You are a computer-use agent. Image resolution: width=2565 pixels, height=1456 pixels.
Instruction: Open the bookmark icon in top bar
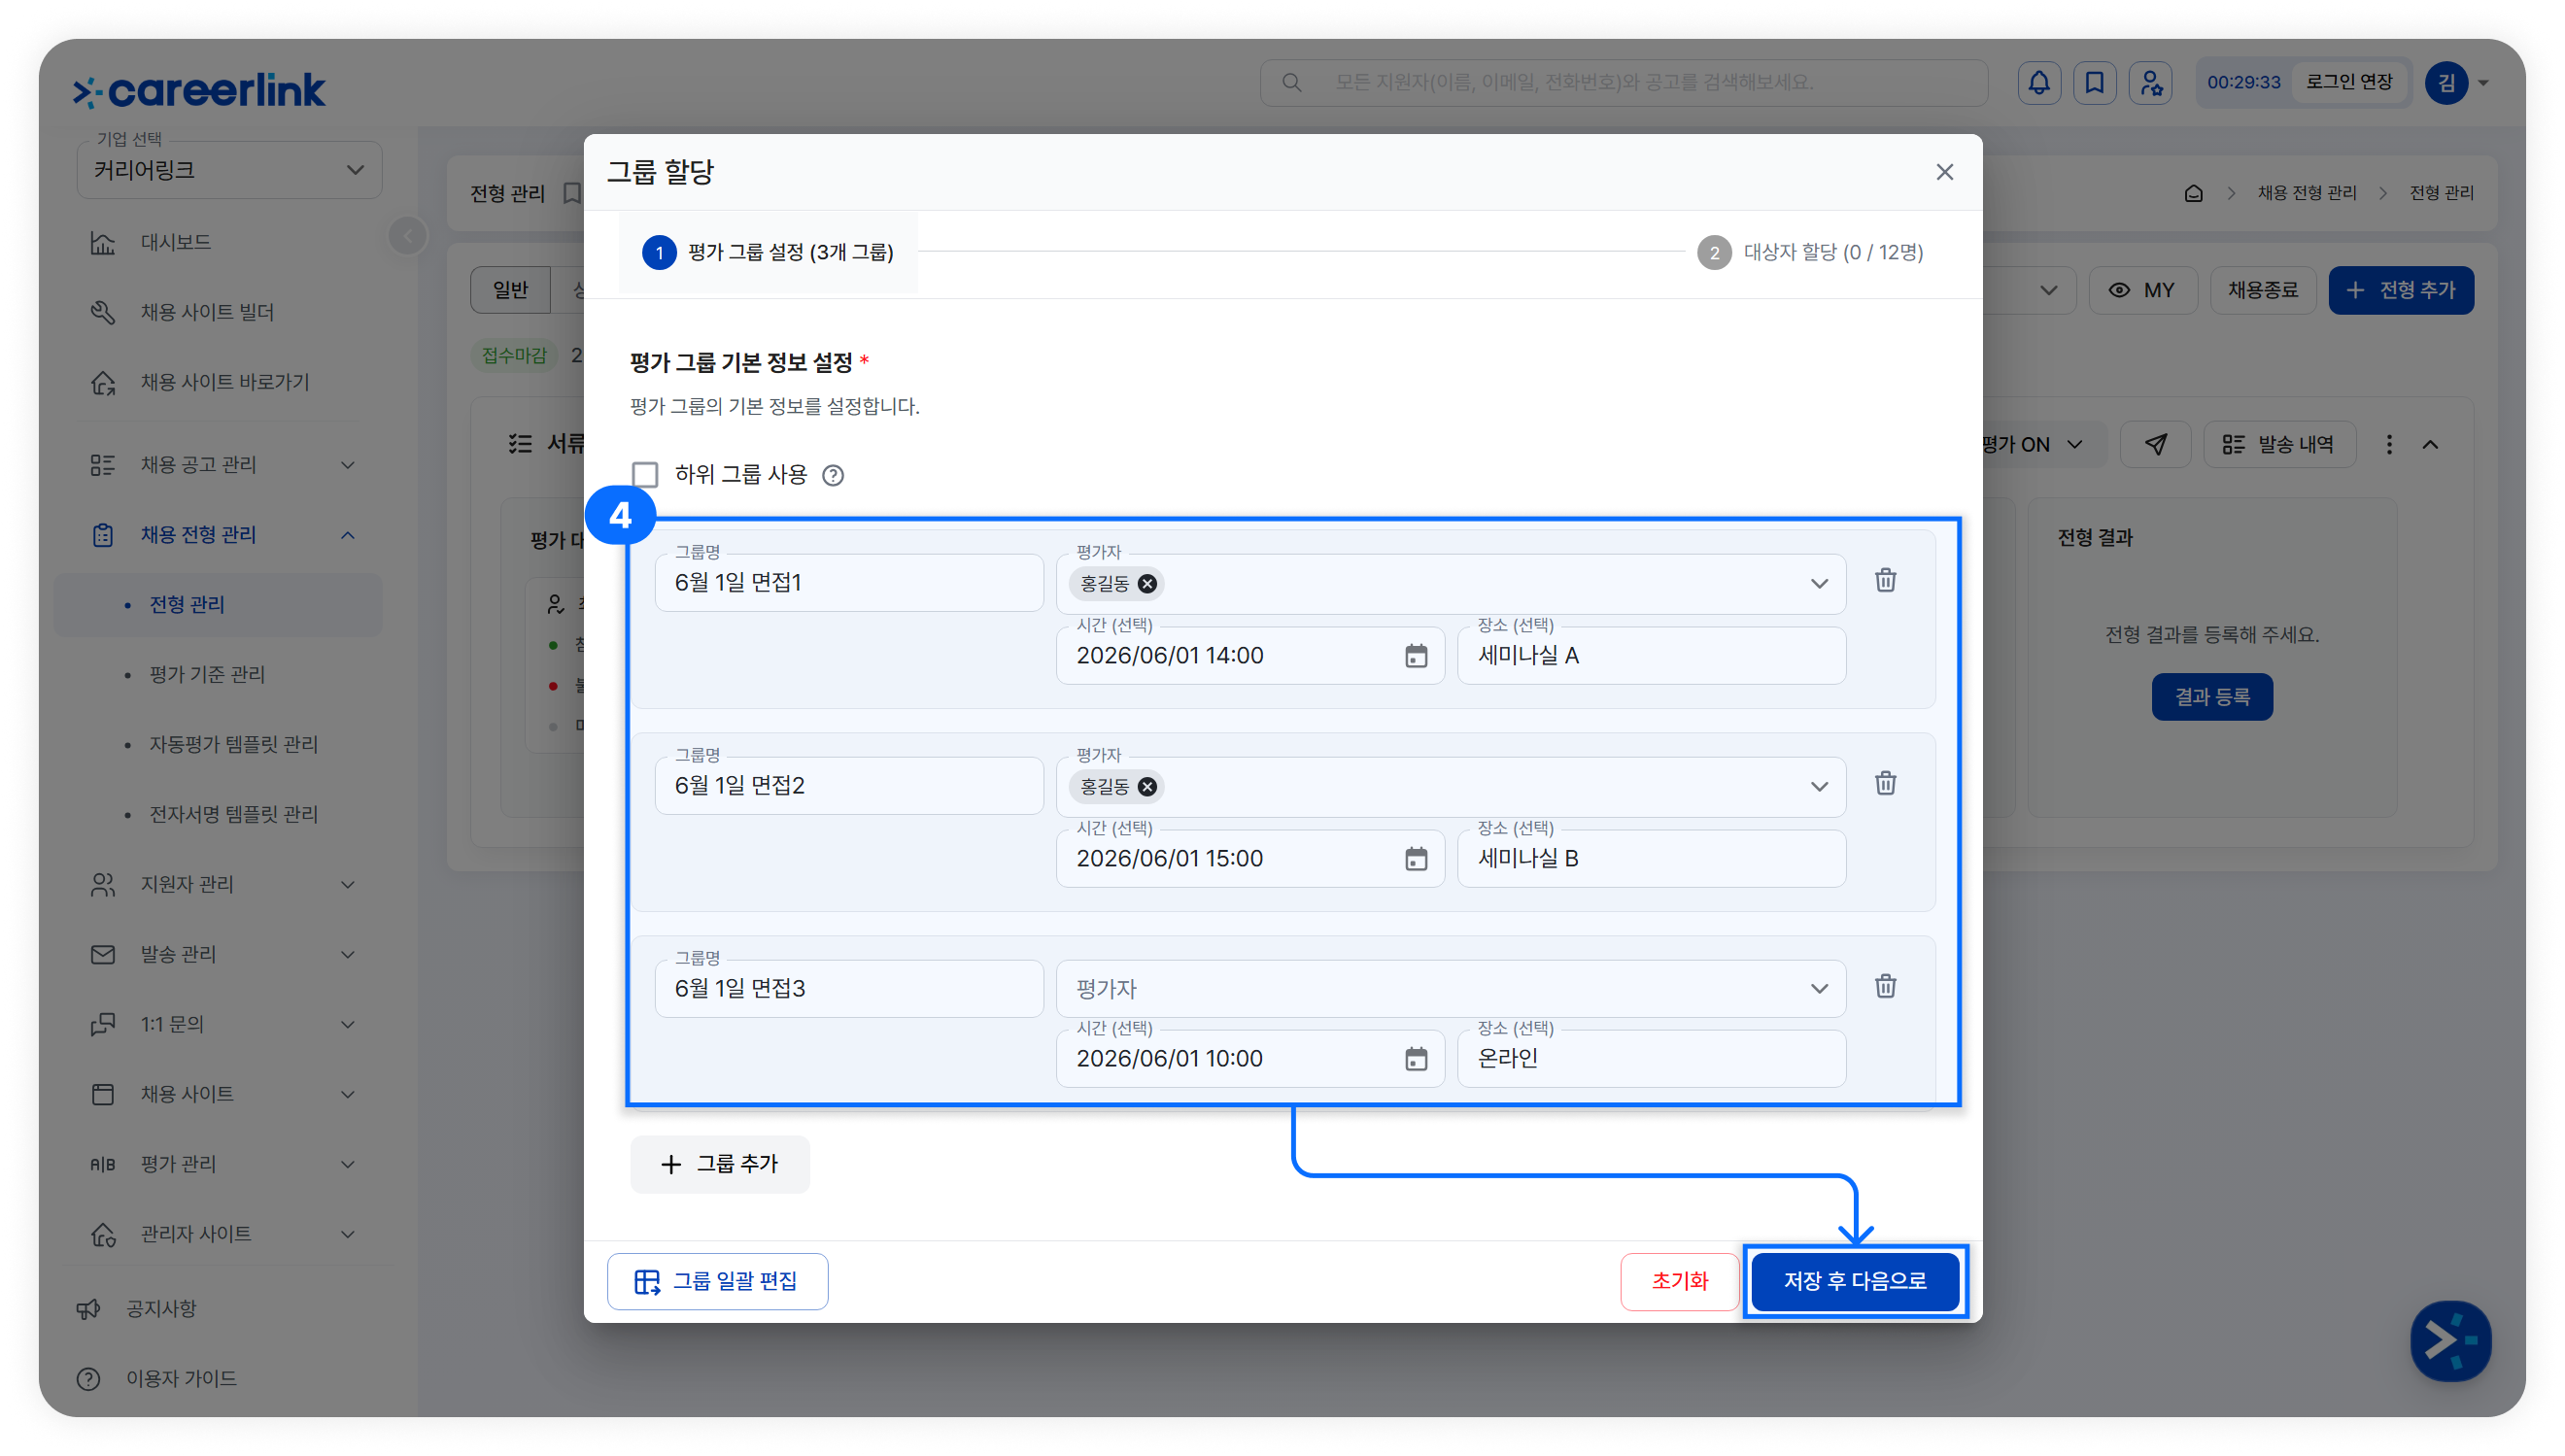coord(2095,83)
